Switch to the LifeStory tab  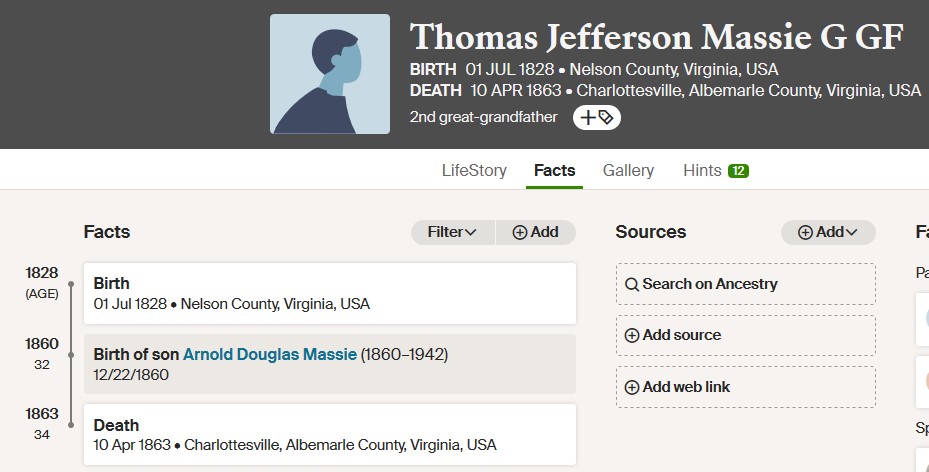click(474, 171)
